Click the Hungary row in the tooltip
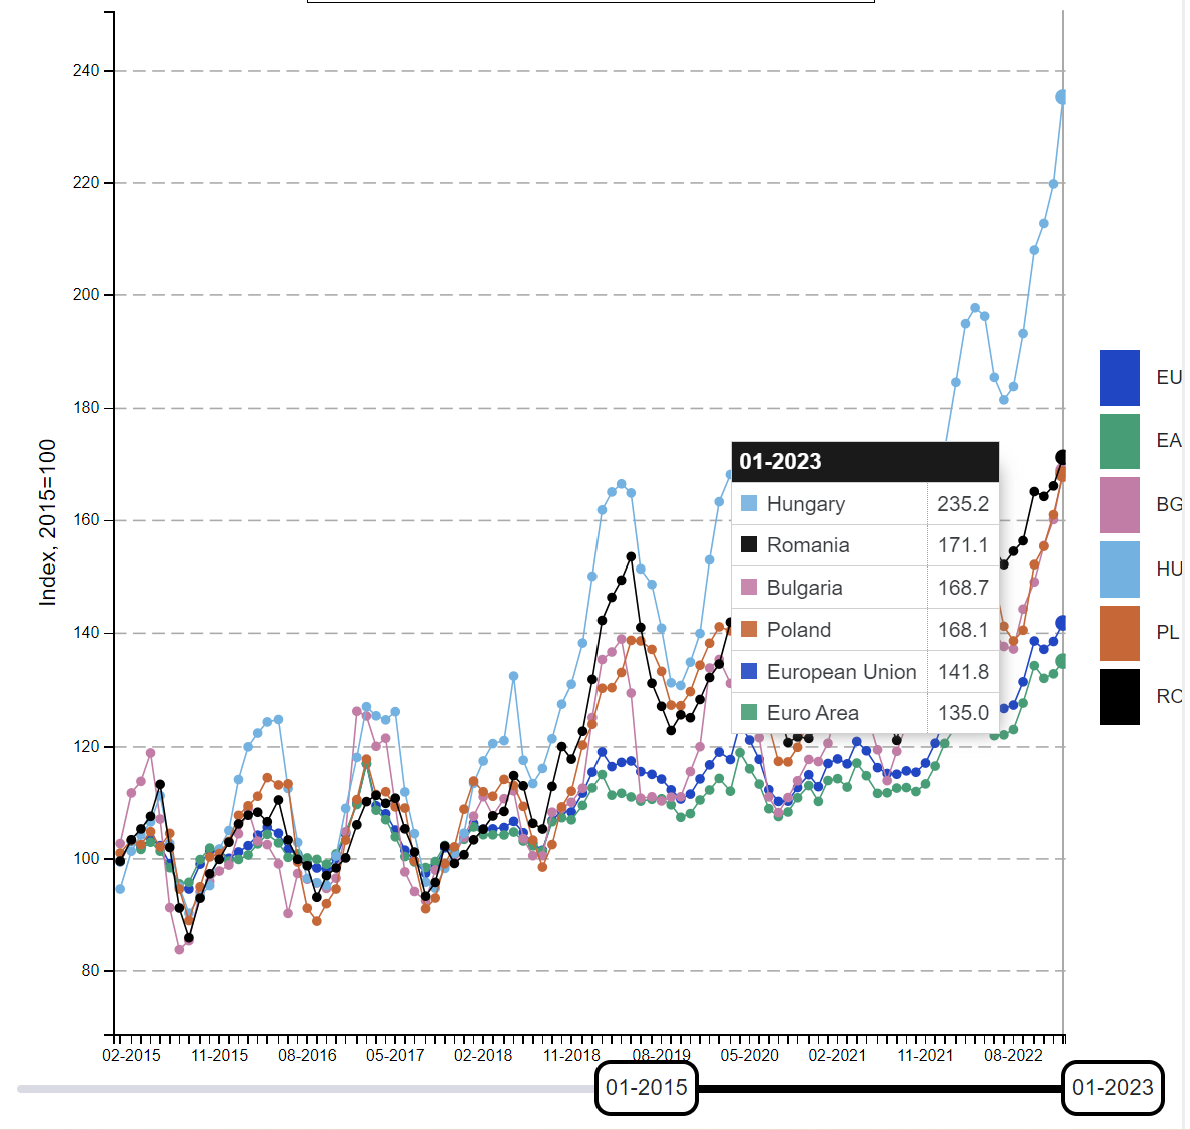Viewport: 1190px width, 1130px height. [864, 504]
